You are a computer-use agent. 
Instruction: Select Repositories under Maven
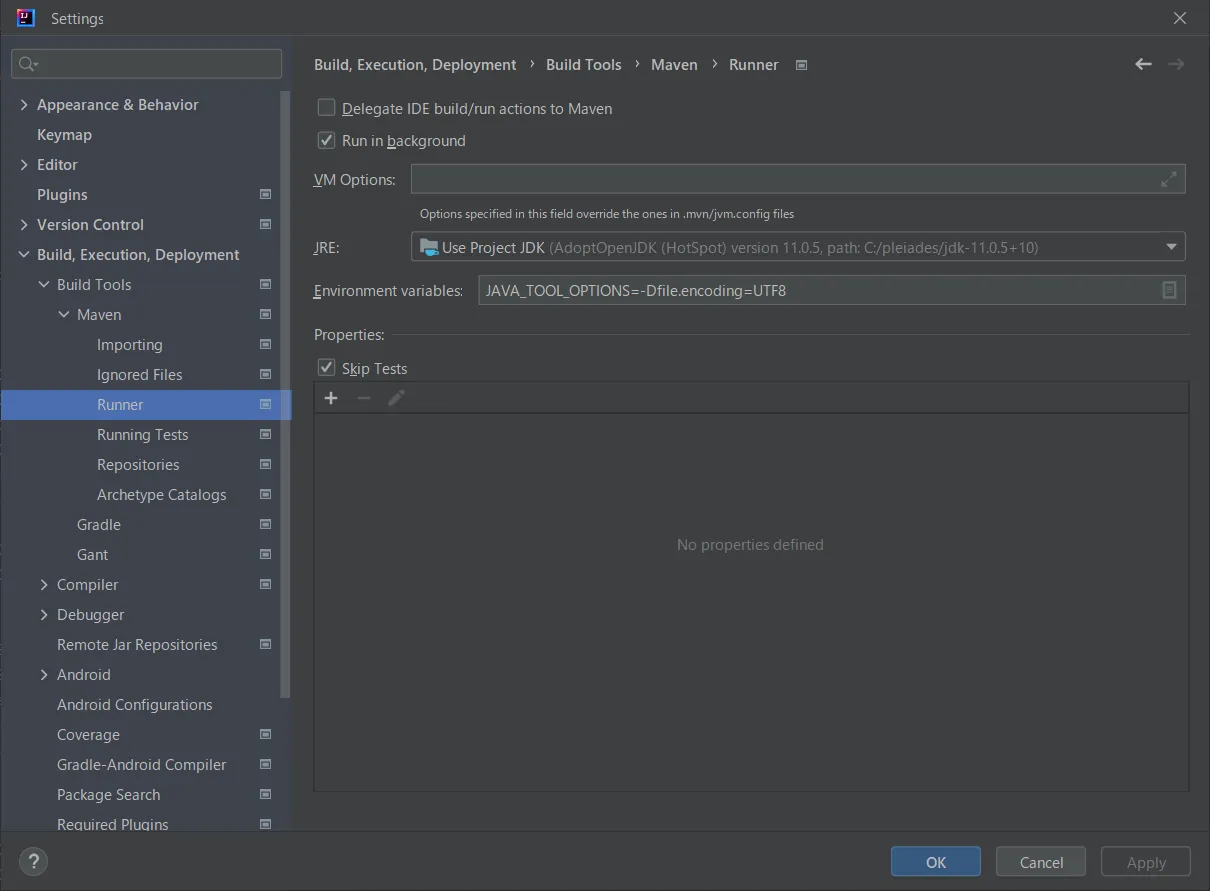(138, 464)
